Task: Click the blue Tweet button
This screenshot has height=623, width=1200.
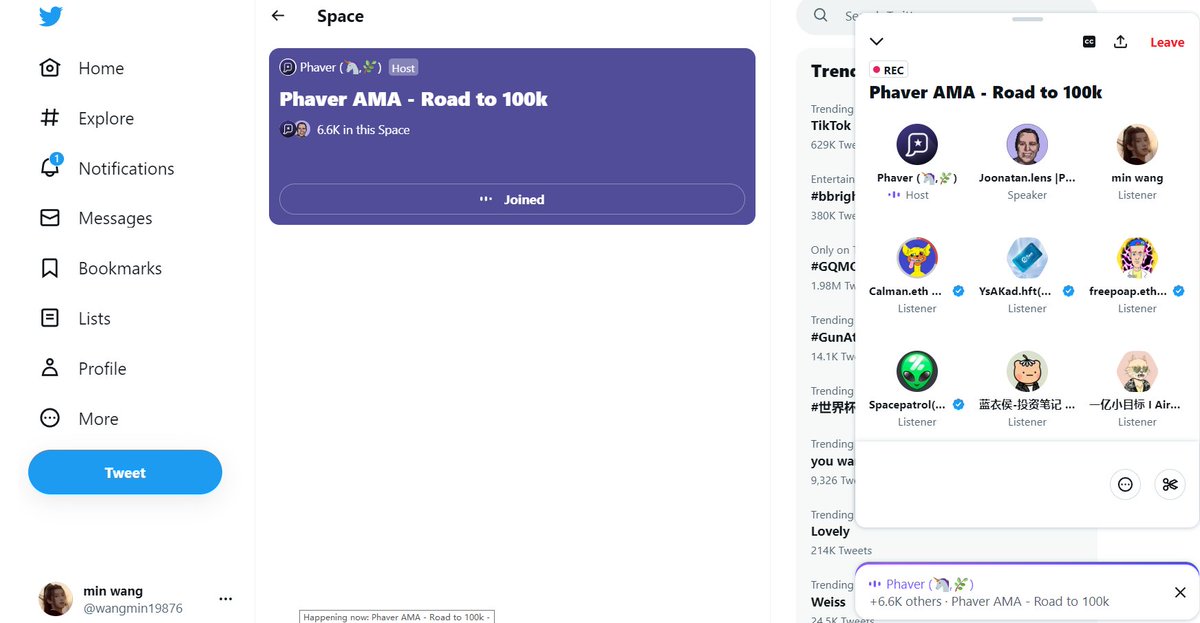Action: [x=125, y=472]
